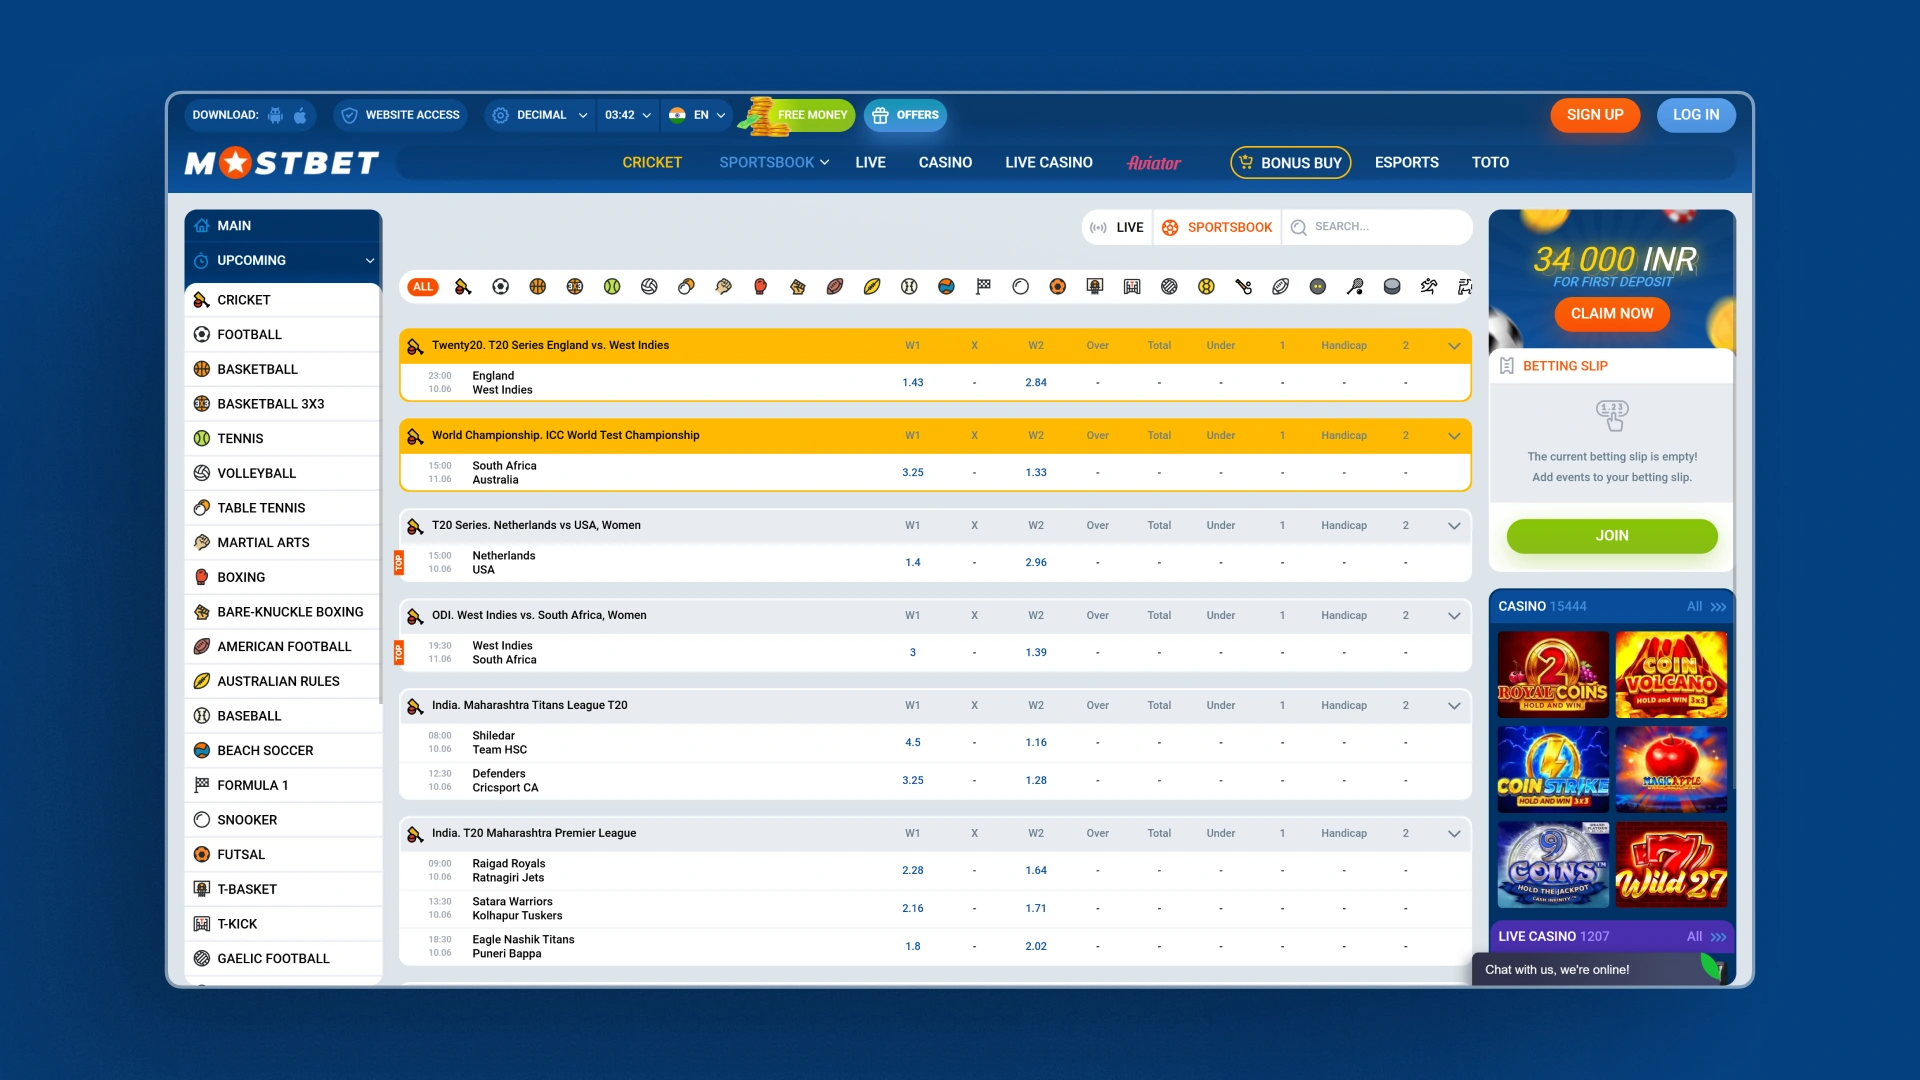Screen dimensions: 1920x1080
Task: Select T-Basket icon in sports filter bar
Action: 1095,287
